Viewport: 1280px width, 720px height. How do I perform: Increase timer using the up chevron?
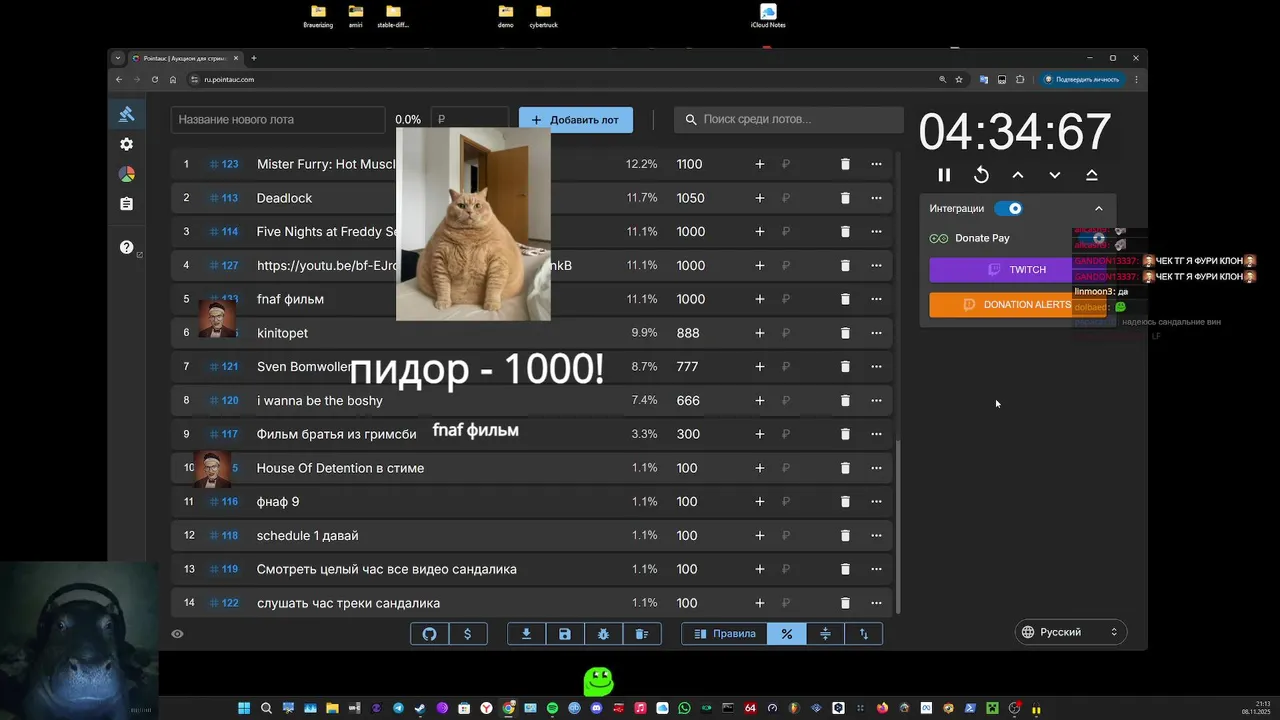point(1018,175)
